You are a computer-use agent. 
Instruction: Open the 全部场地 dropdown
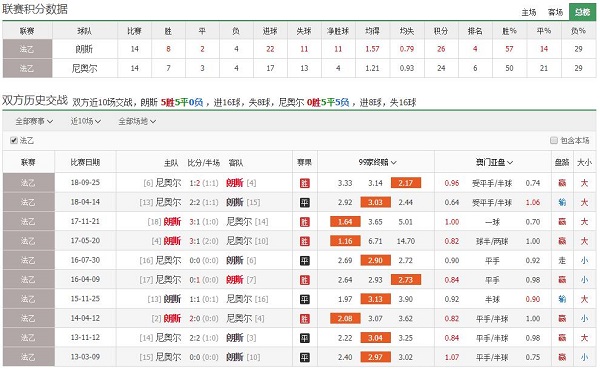[x=137, y=121]
